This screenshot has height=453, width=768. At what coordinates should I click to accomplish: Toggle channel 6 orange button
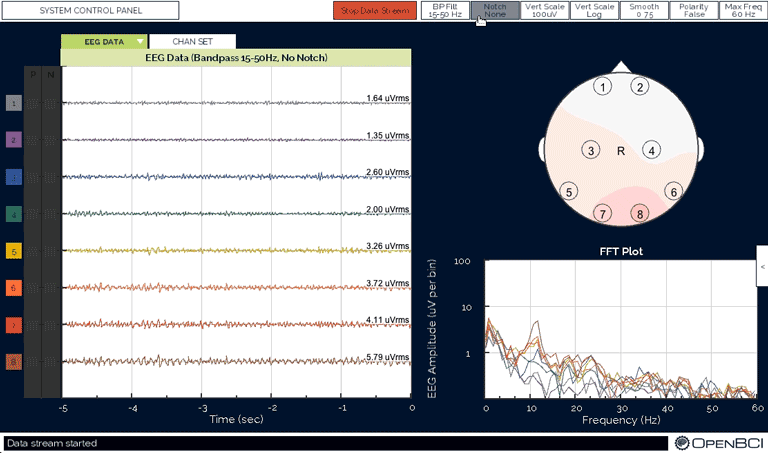[14, 288]
